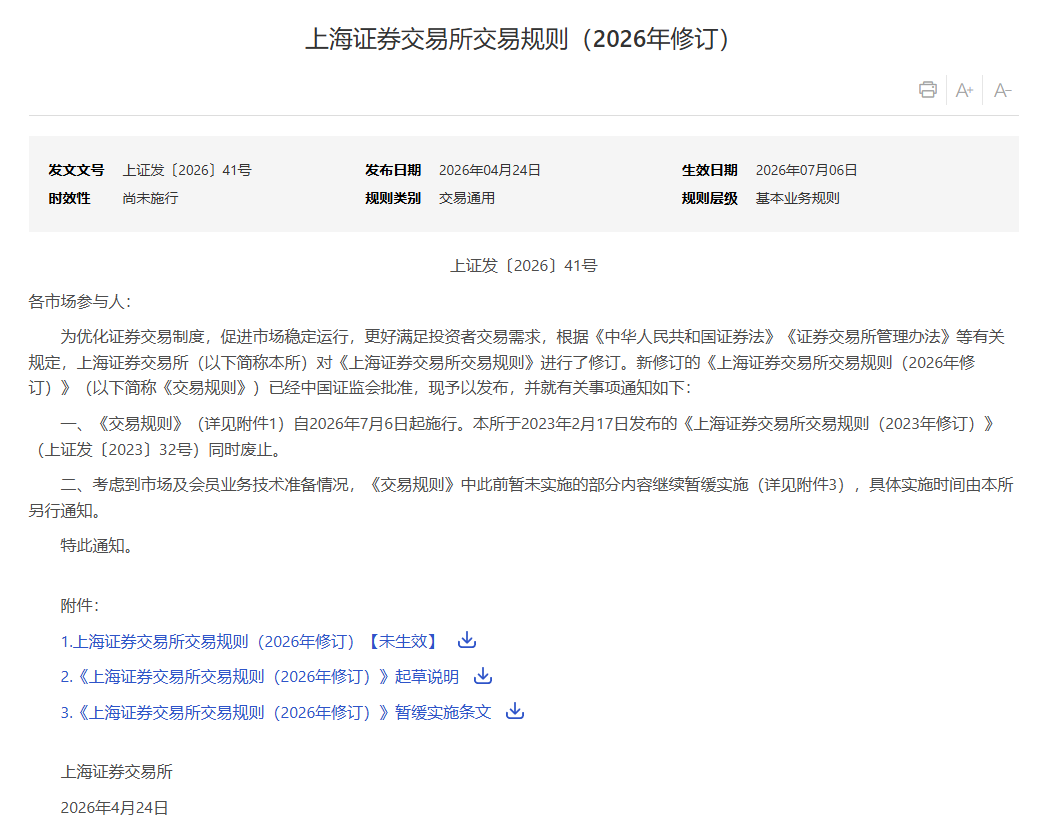
Task: Click download icon beside 暂缓实施条文 attachment
Action: click(x=515, y=711)
